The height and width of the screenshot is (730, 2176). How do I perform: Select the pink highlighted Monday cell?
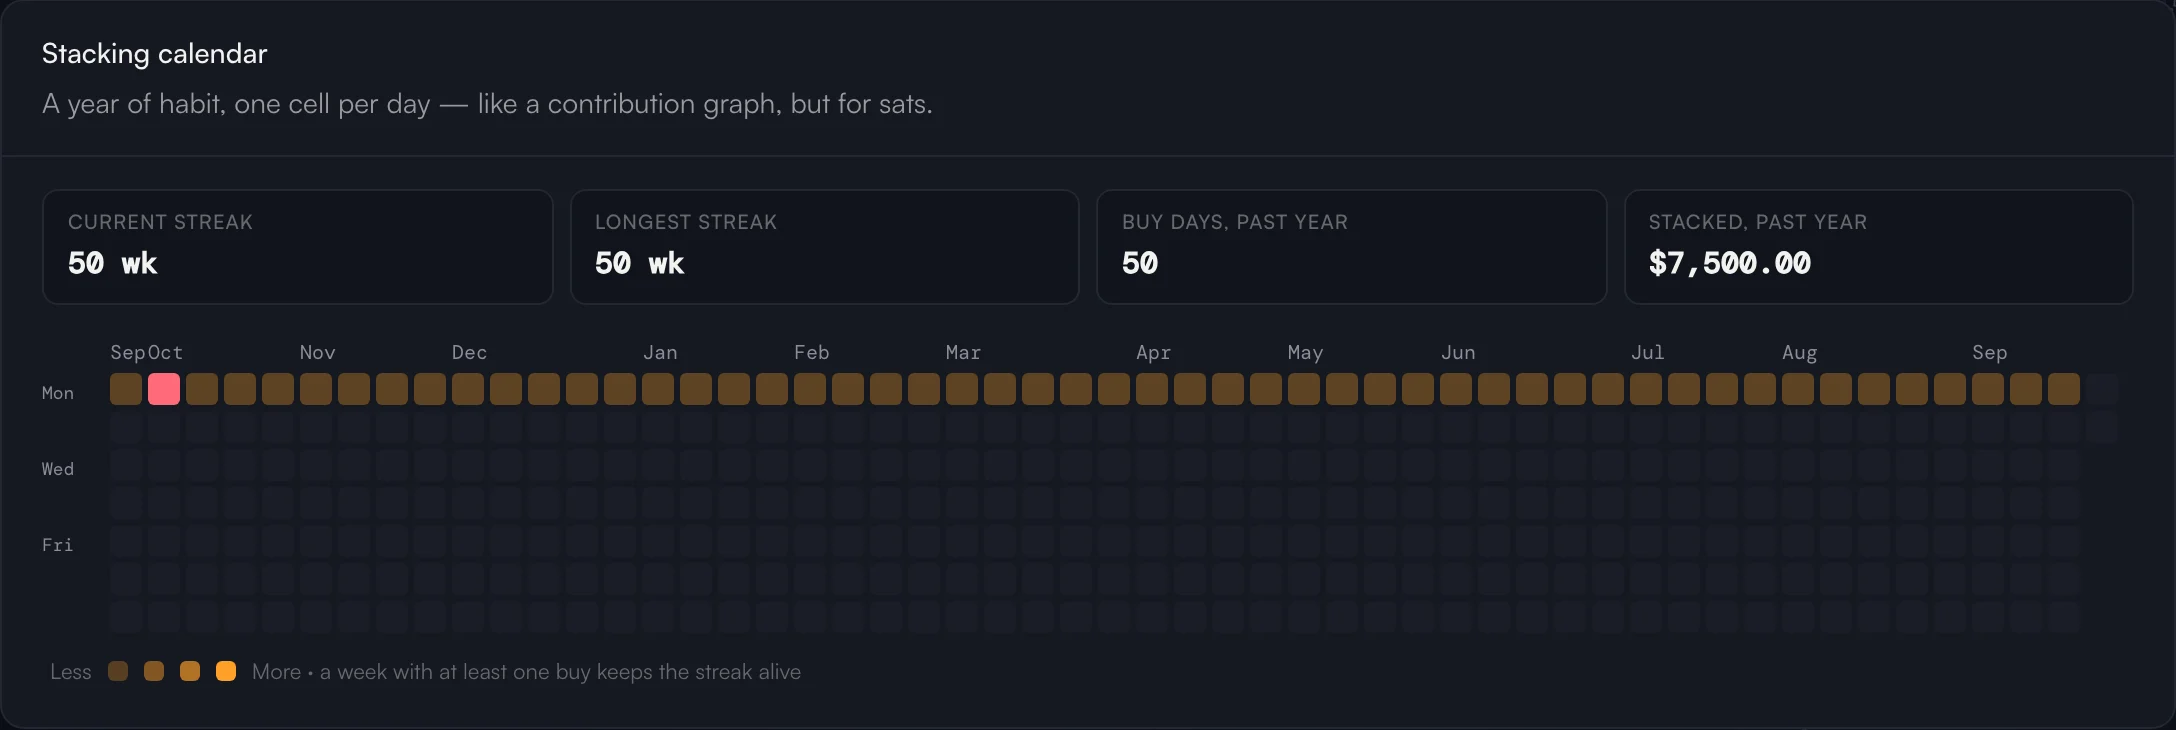click(x=164, y=389)
